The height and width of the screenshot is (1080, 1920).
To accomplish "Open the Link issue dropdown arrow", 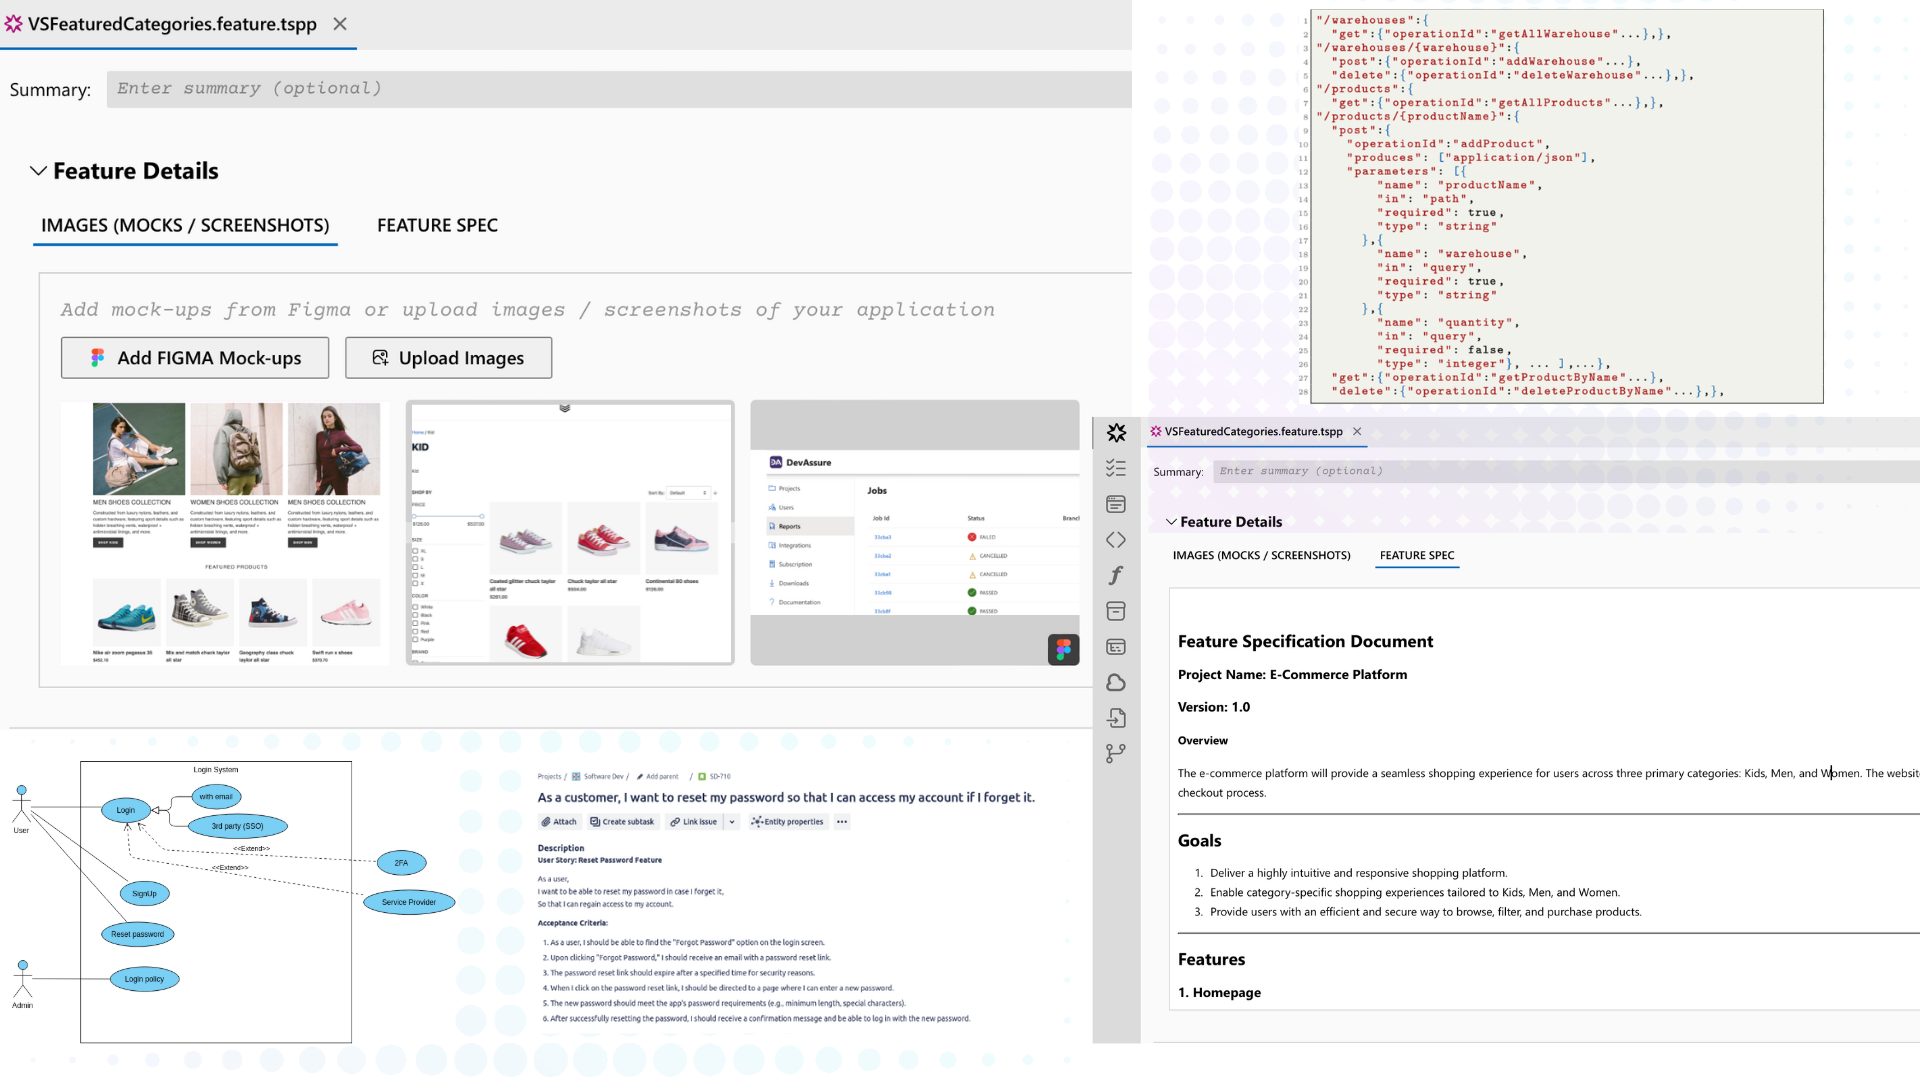I will pos(732,822).
